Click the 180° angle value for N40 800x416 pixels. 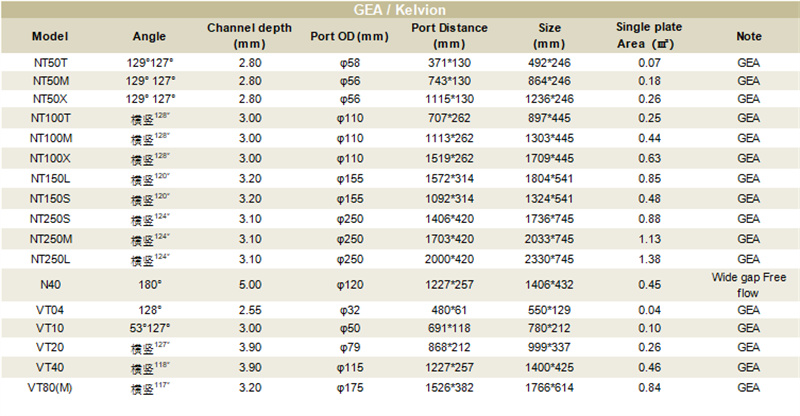pyautogui.click(x=149, y=284)
